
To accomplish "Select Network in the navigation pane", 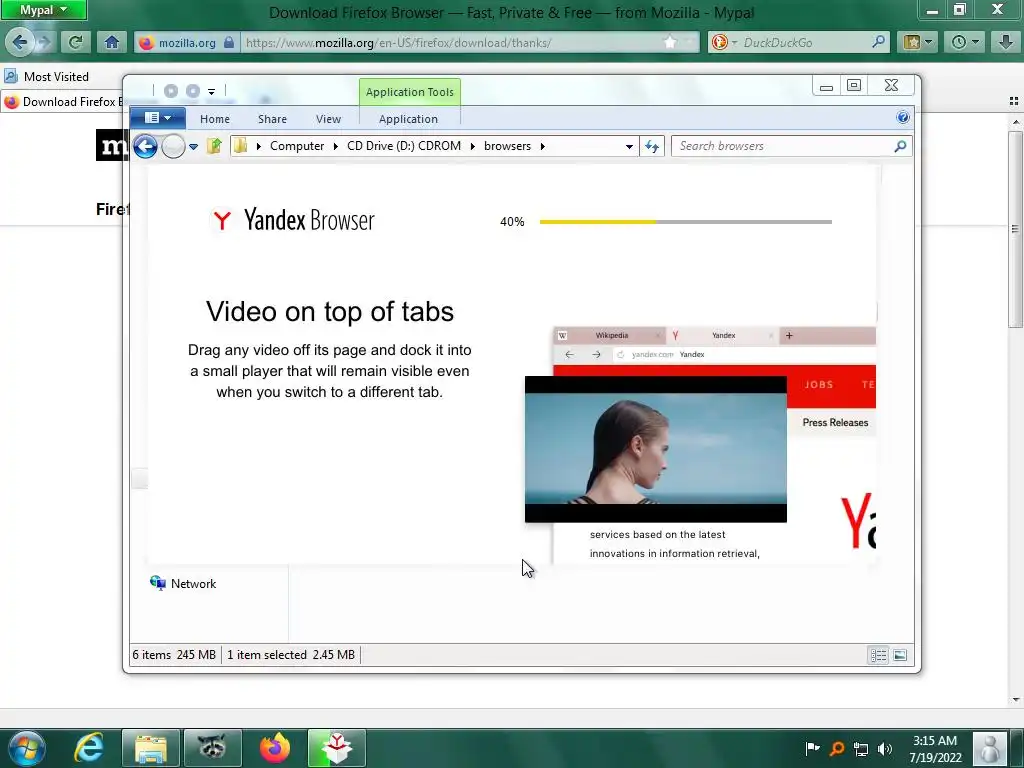I will click(184, 584).
